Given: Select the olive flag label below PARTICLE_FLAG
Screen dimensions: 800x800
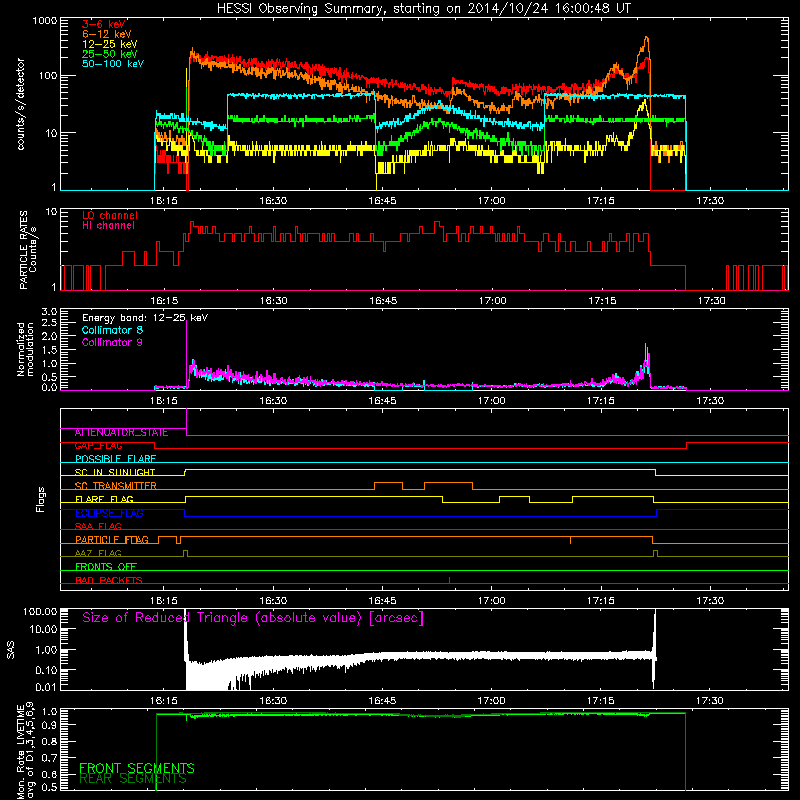Looking at the screenshot, I should (x=98, y=554).
